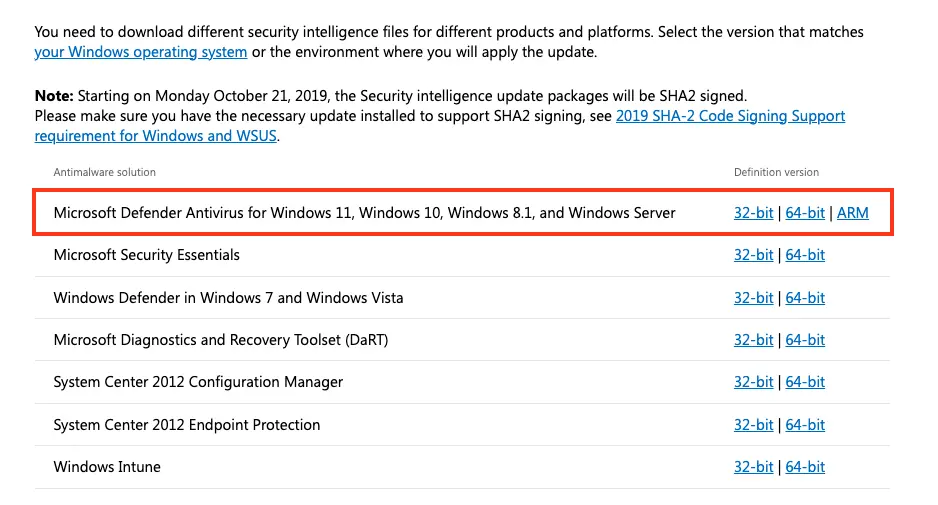
Task: Select the Microsoft Defender Antivirus row text
Action: pos(364,213)
